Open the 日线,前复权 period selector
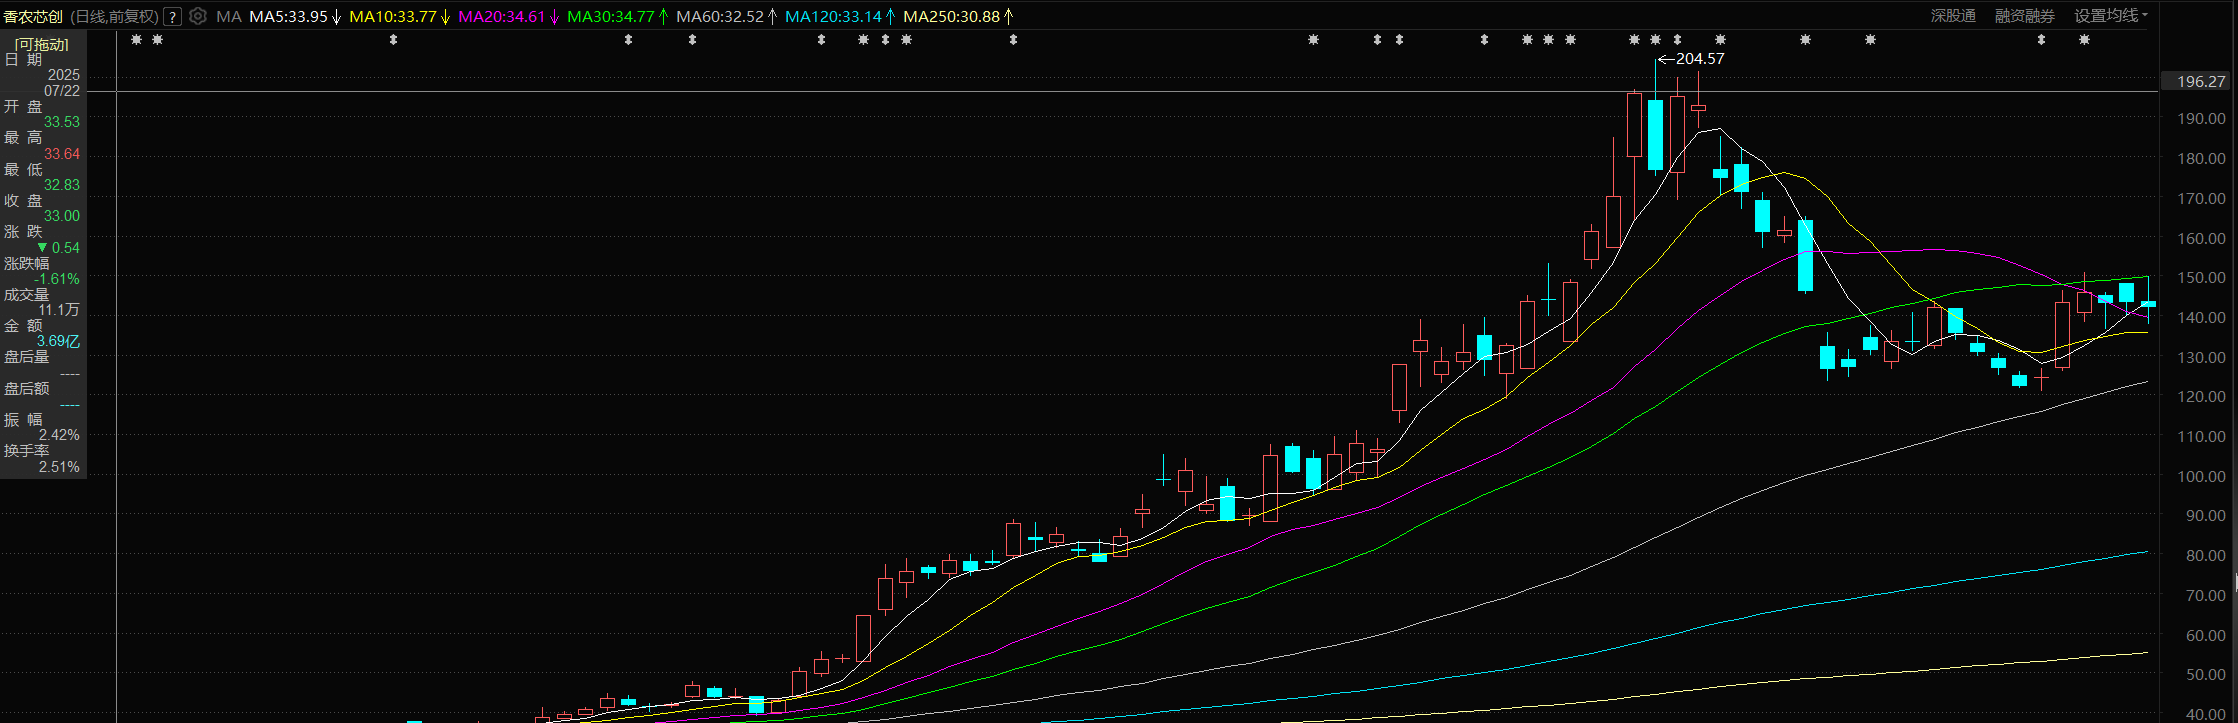 114,16
